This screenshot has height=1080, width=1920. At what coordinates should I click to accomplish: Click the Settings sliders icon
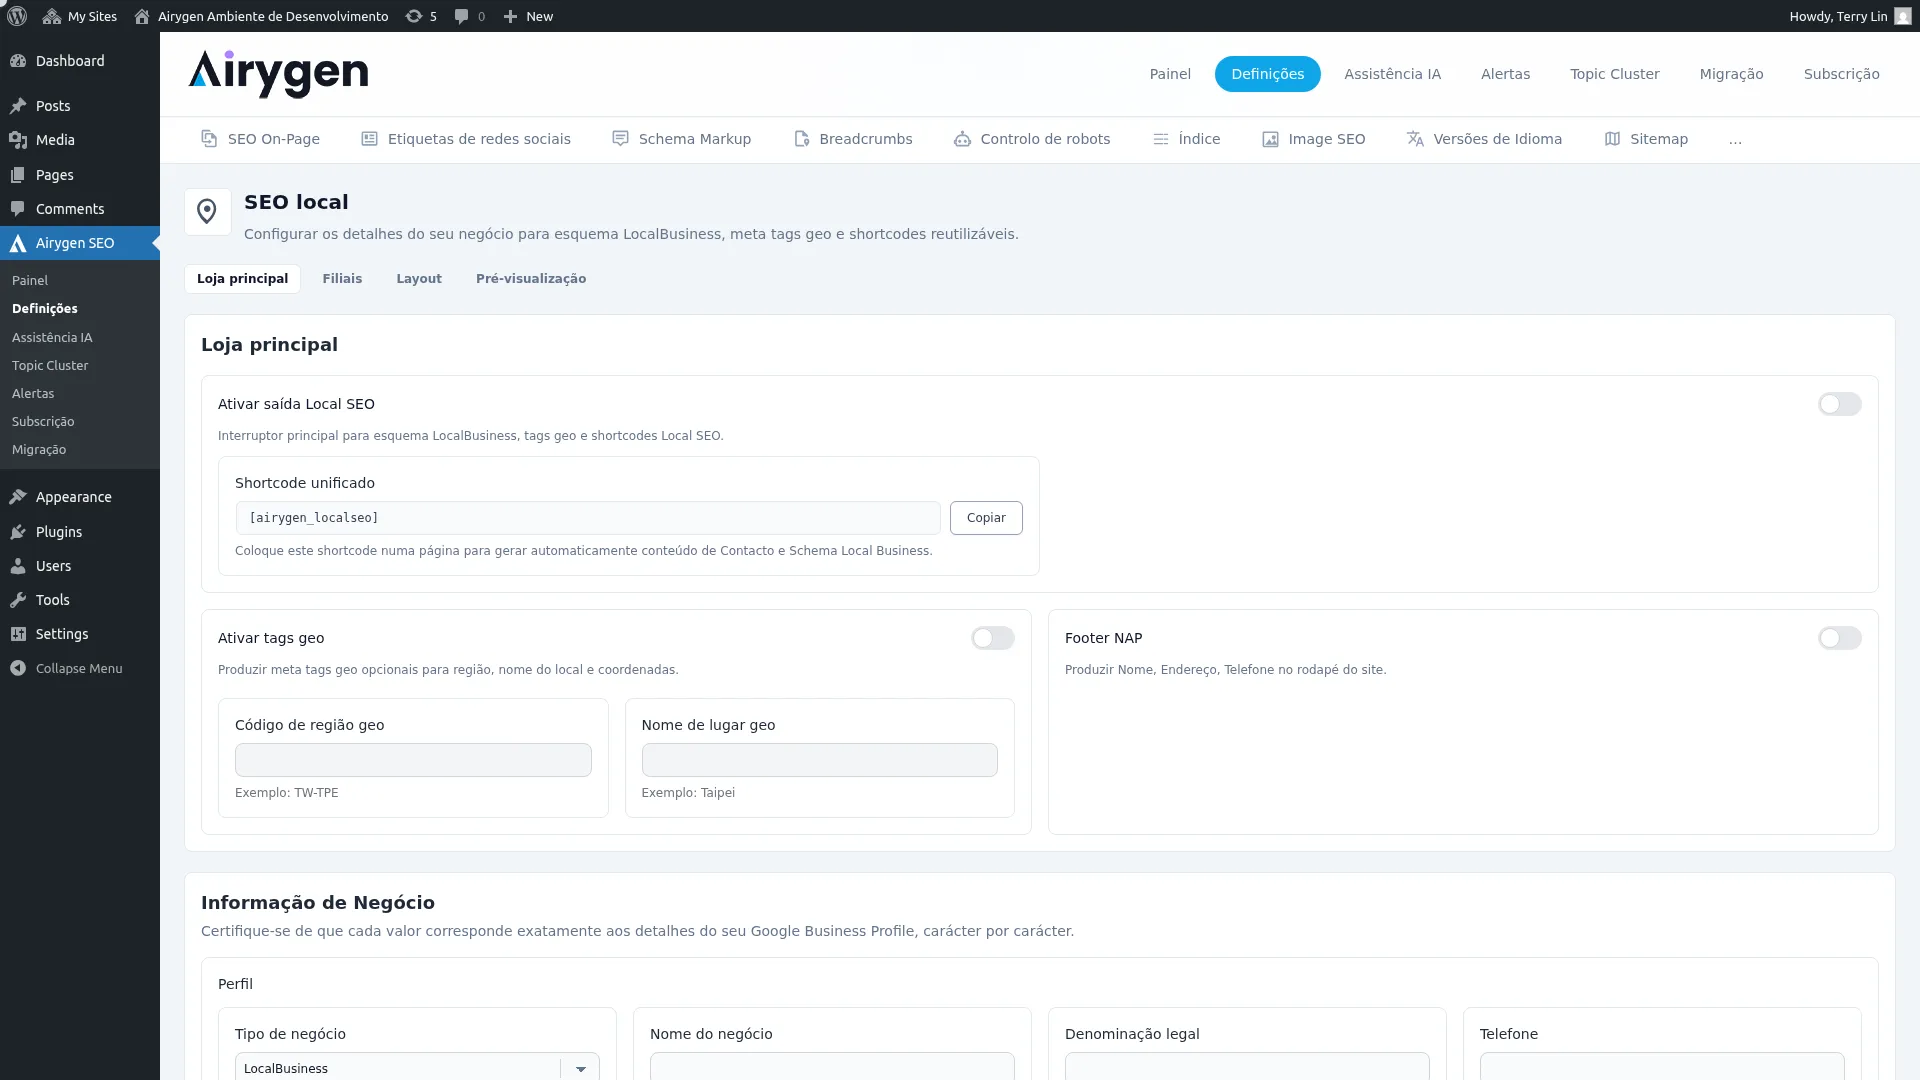(x=18, y=634)
